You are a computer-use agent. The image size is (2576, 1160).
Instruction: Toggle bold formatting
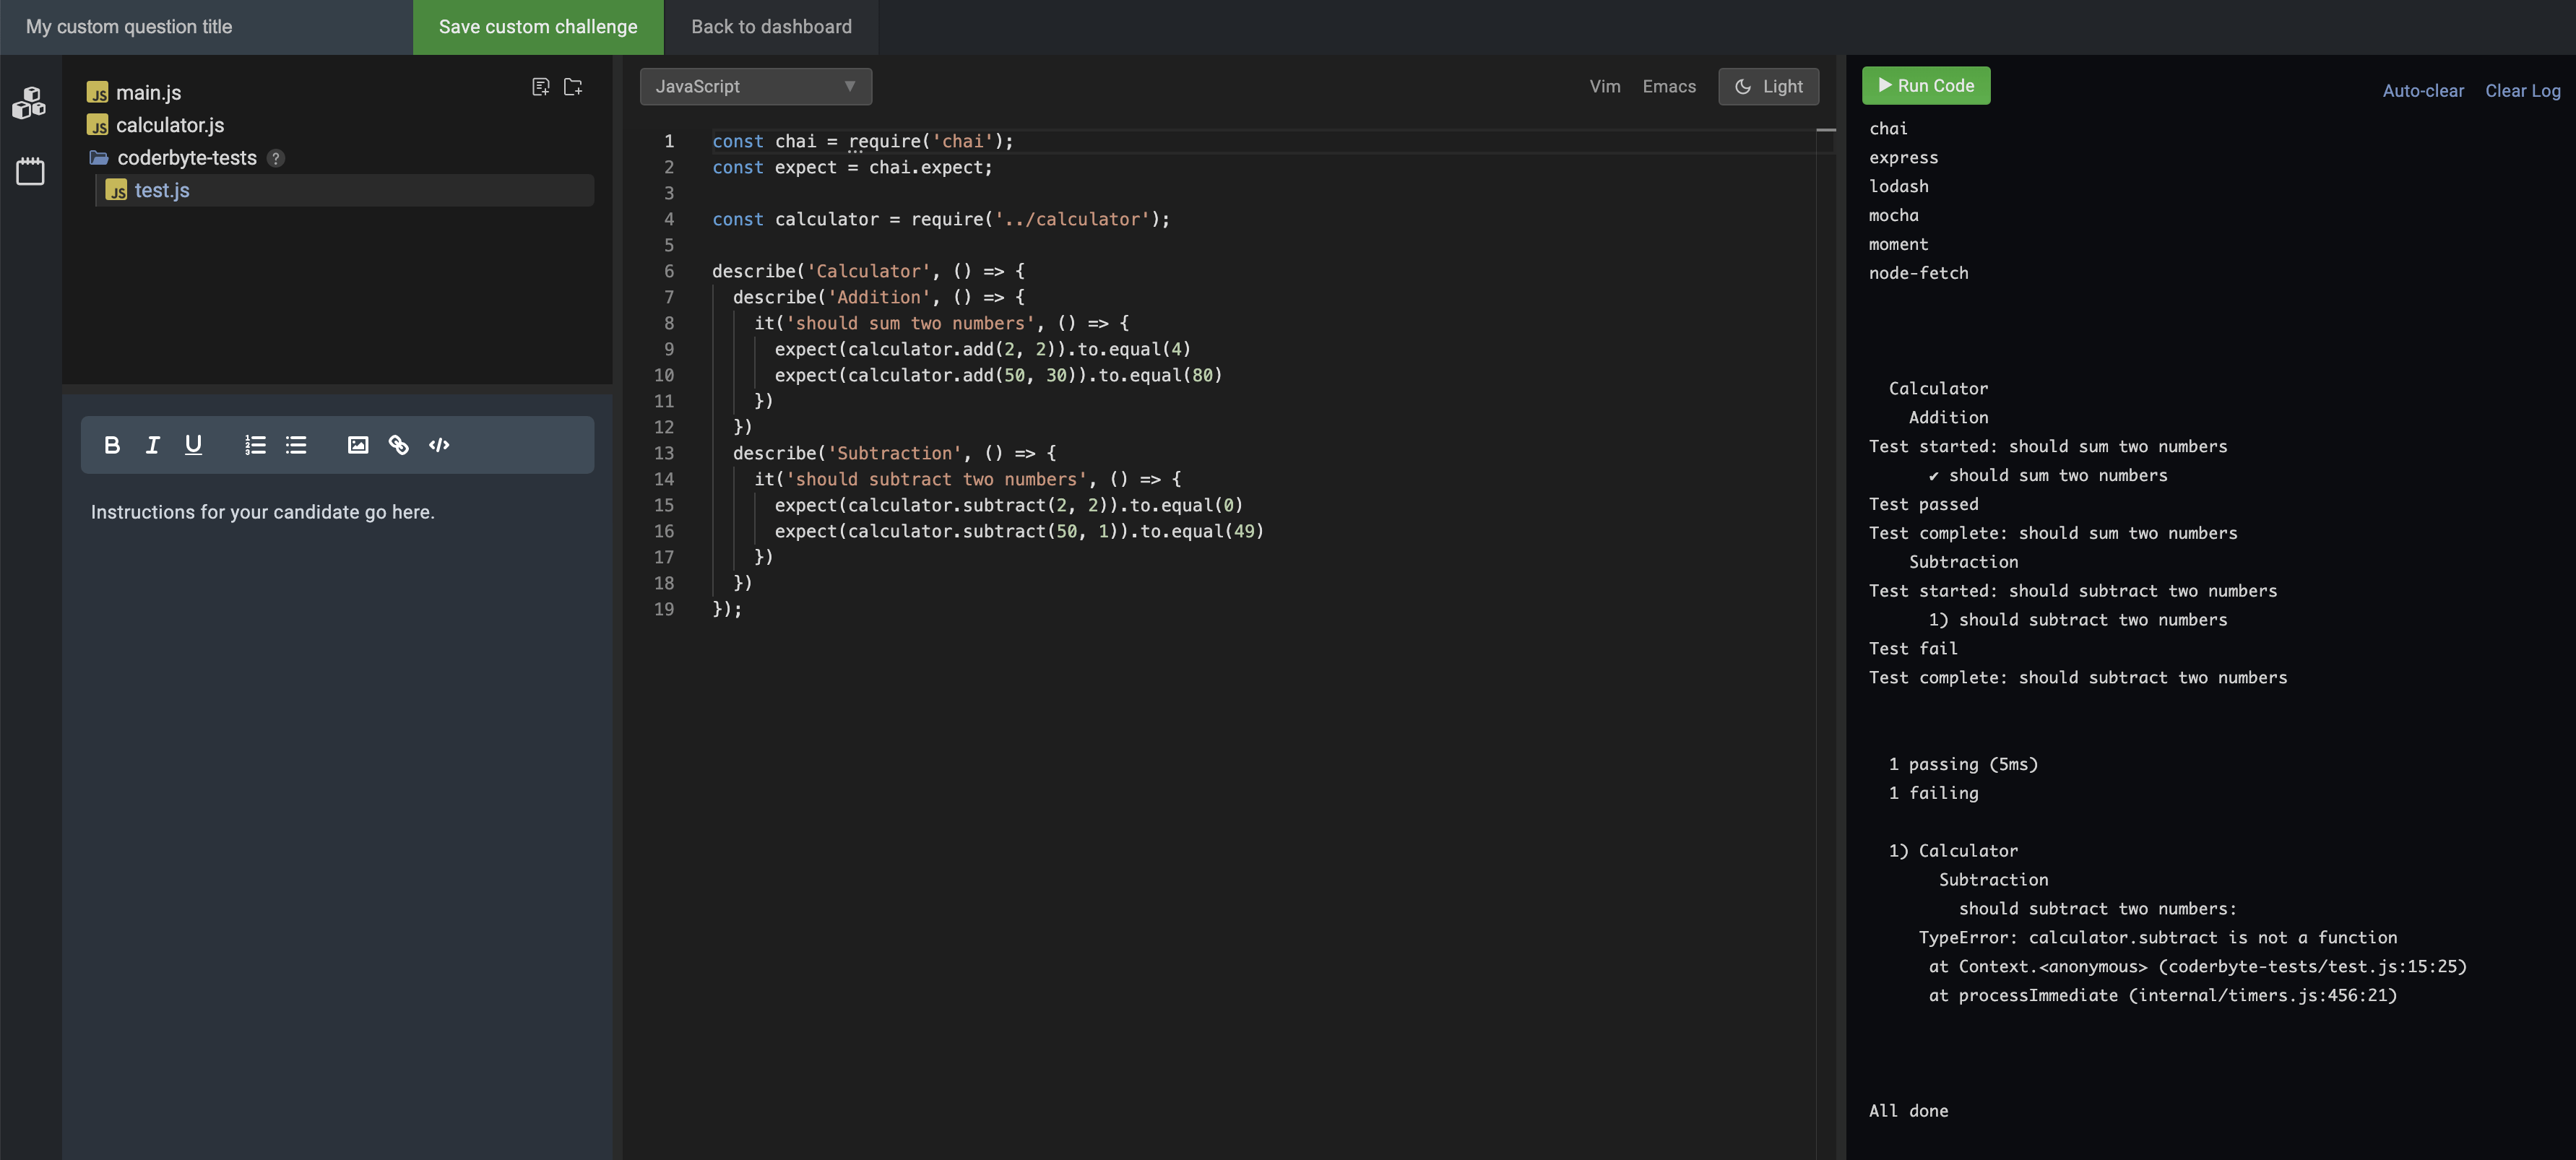click(112, 445)
